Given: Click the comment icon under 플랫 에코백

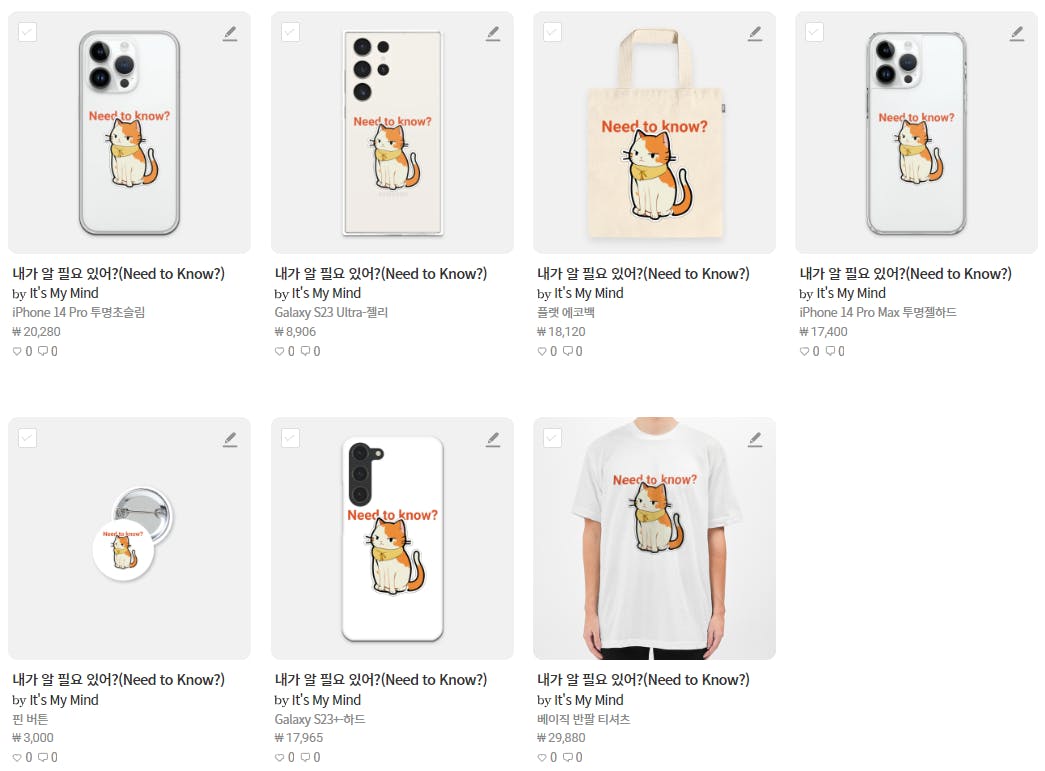Looking at the screenshot, I should pos(567,351).
